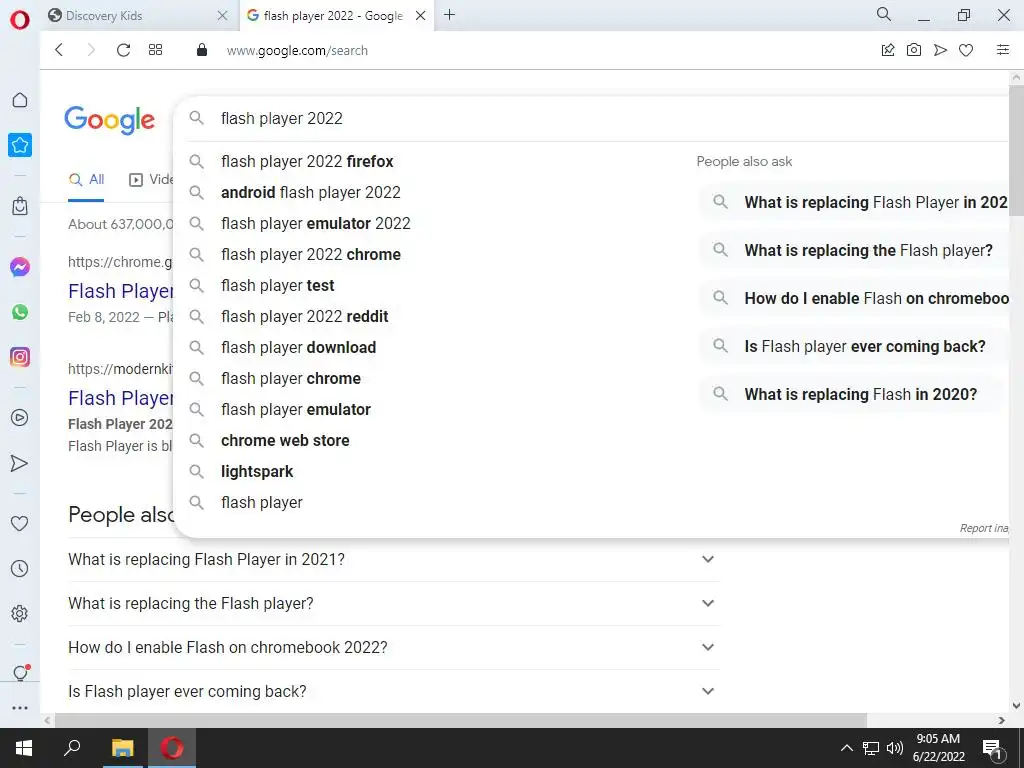Click the send to My Flow toolbar icon

point(940,50)
